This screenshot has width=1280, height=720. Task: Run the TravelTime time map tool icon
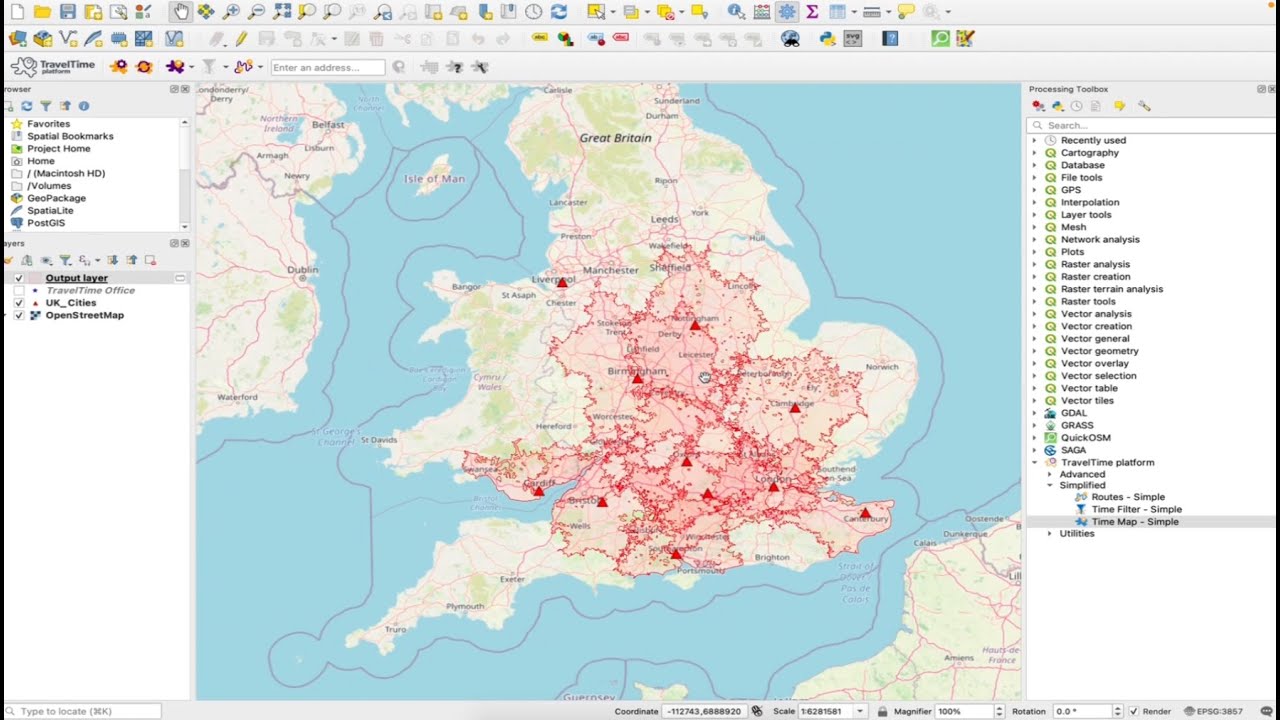[176, 67]
